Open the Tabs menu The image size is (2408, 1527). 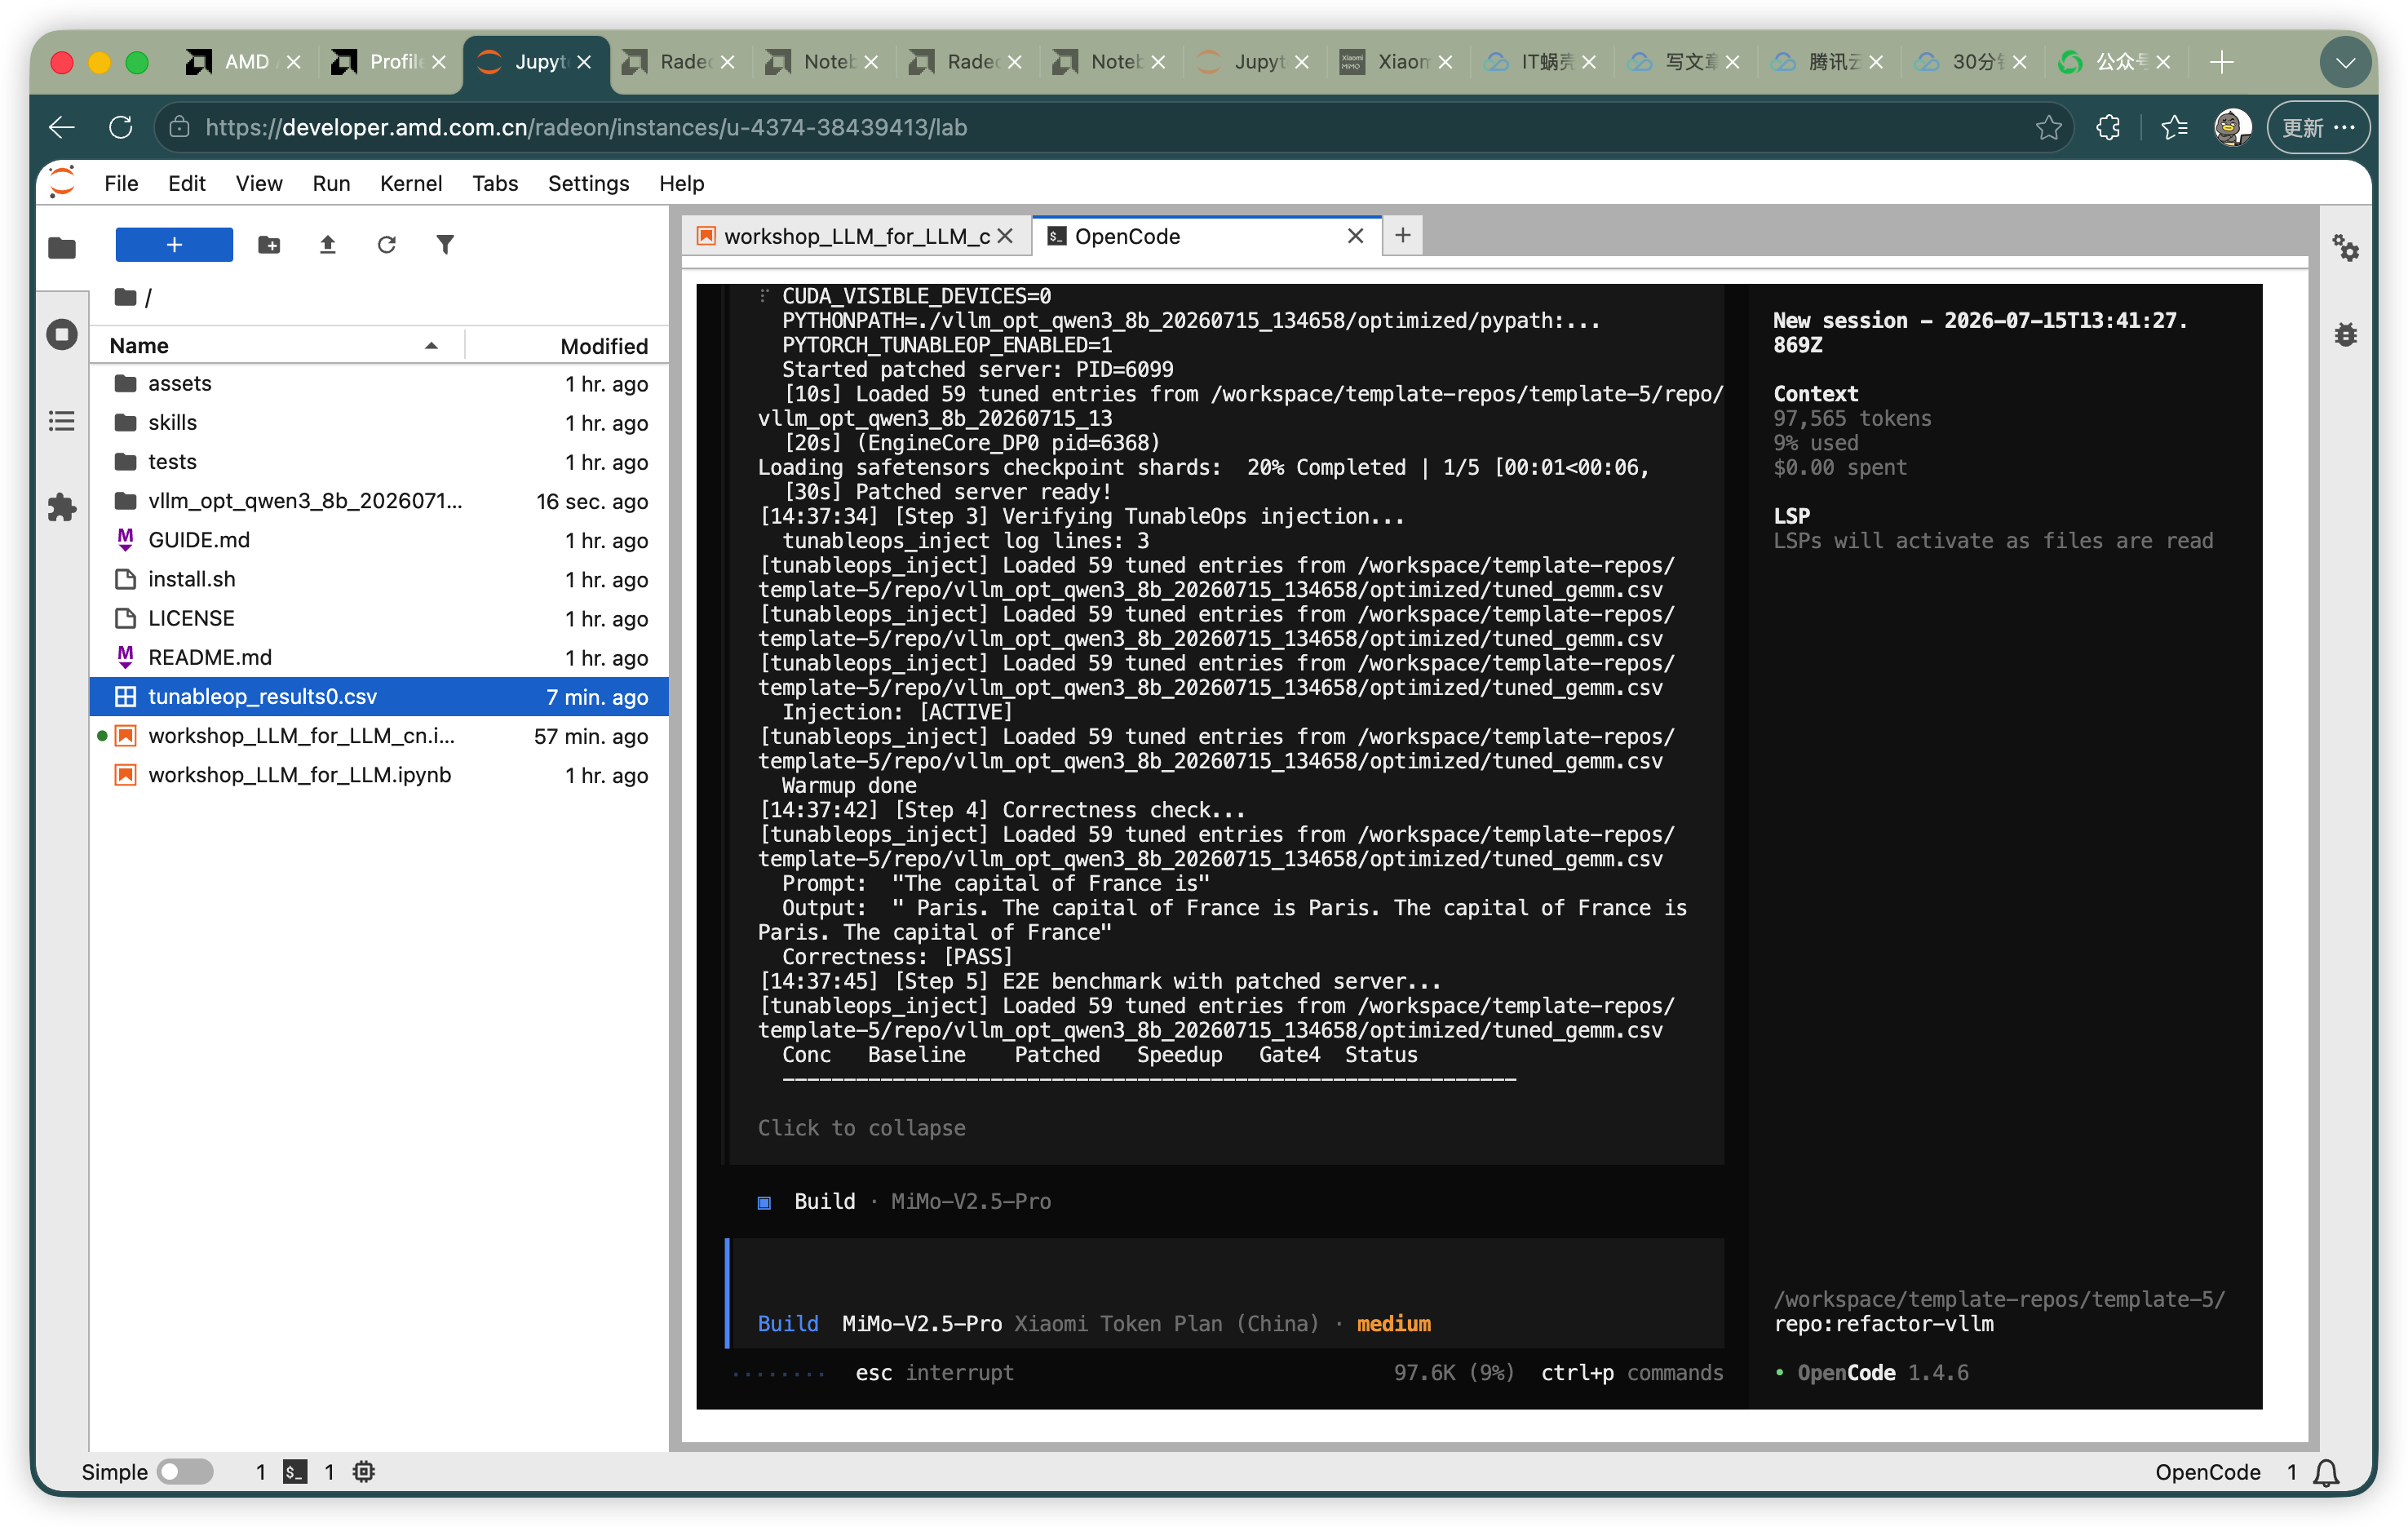click(495, 183)
